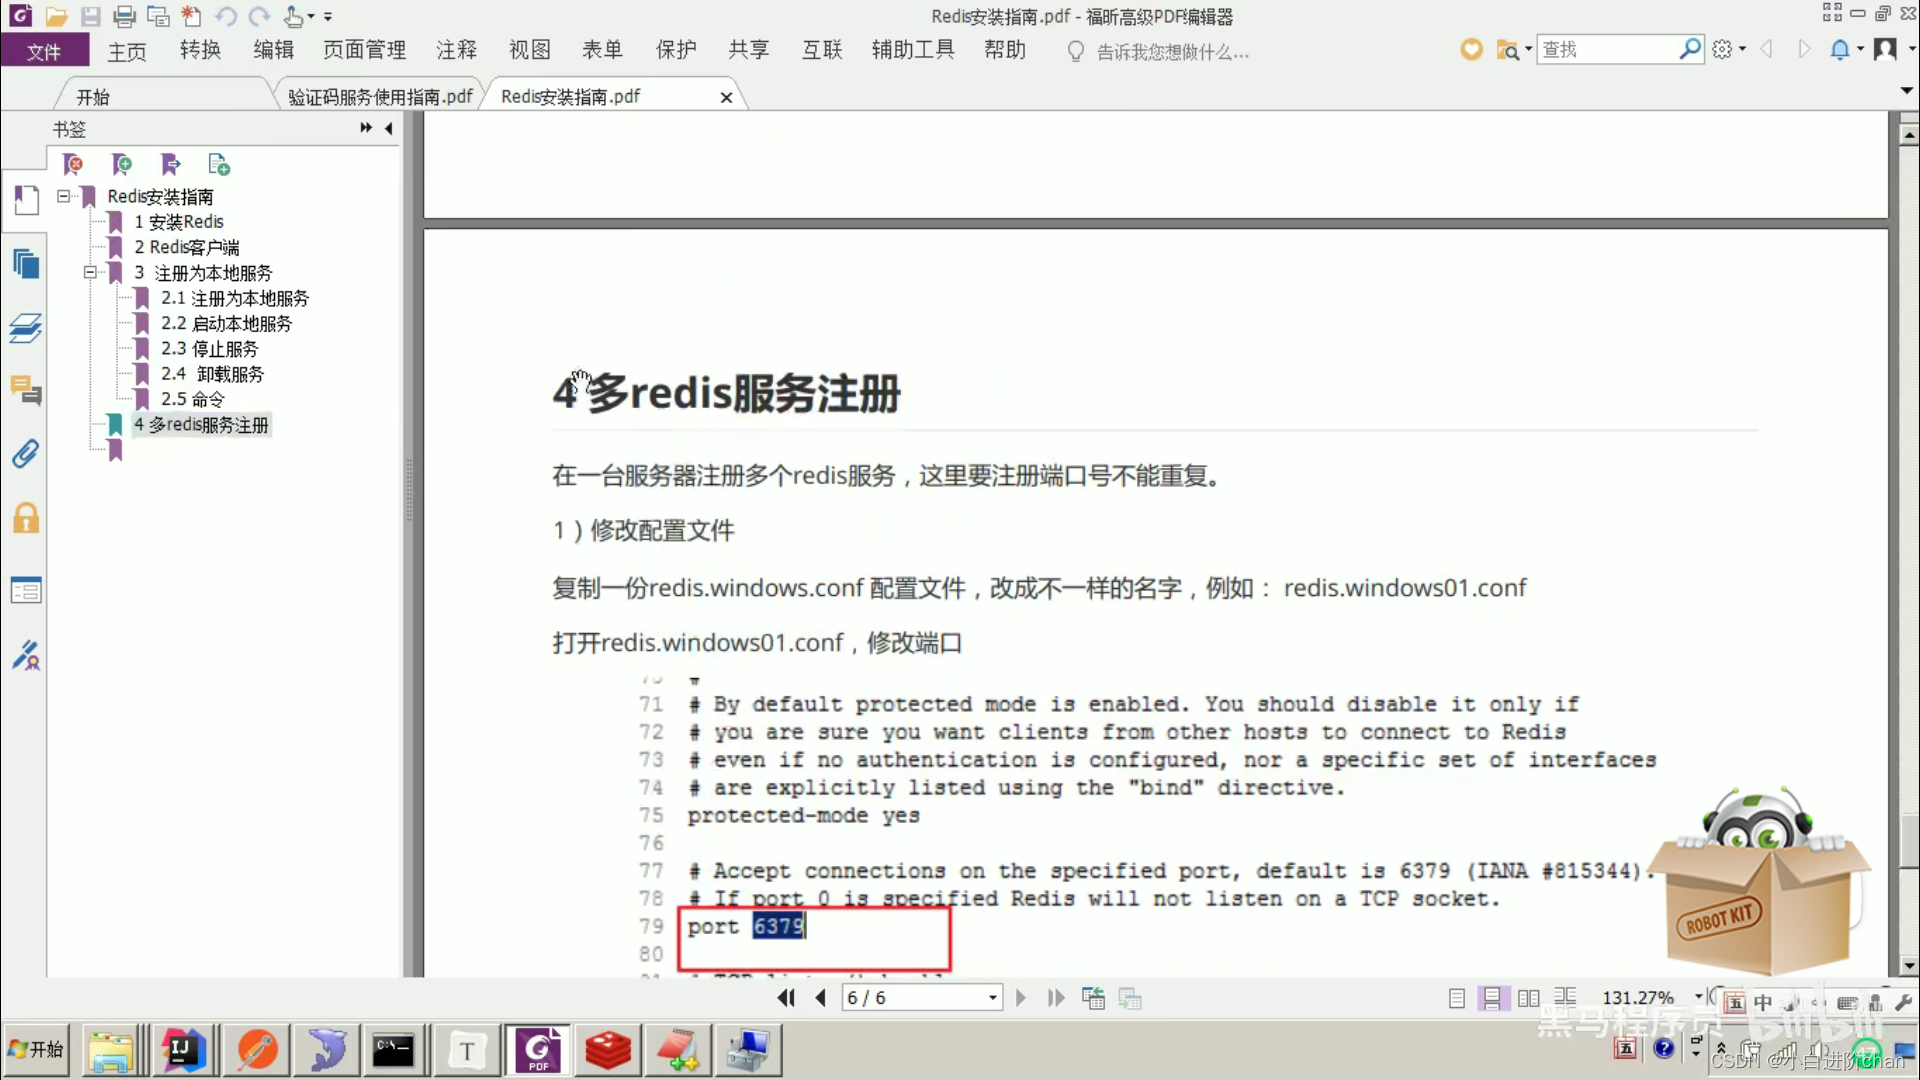Go to next page arrow

[1020, 998]
